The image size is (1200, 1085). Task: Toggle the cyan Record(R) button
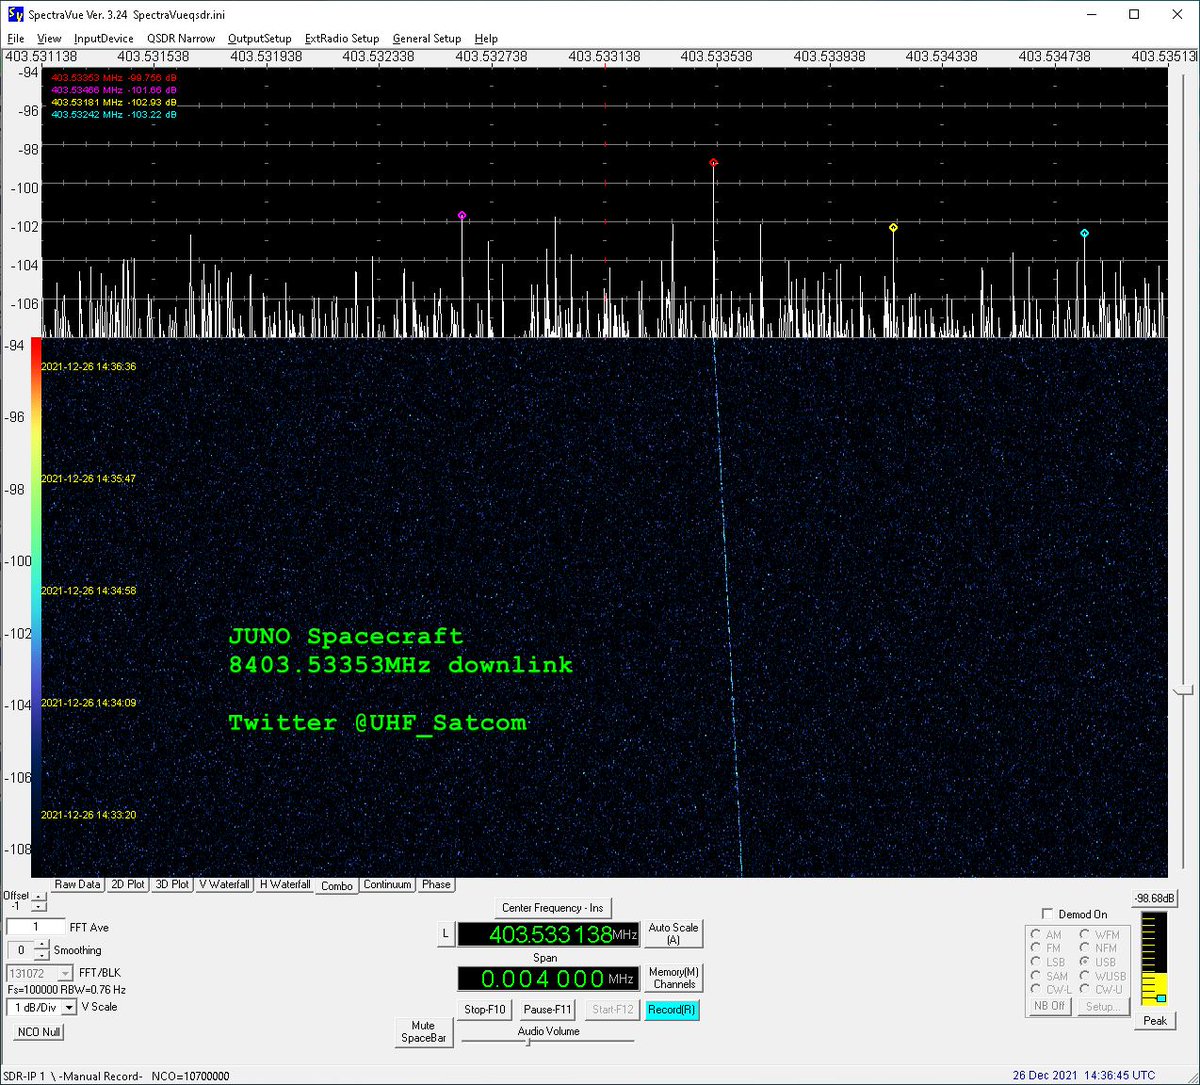tap(672, 1010)
